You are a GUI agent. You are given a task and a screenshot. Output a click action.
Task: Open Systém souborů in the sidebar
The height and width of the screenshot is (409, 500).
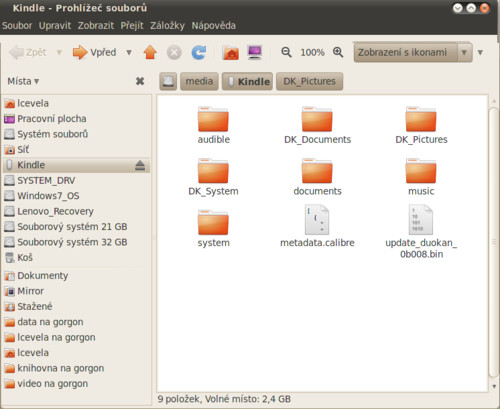tap(77, 134)
